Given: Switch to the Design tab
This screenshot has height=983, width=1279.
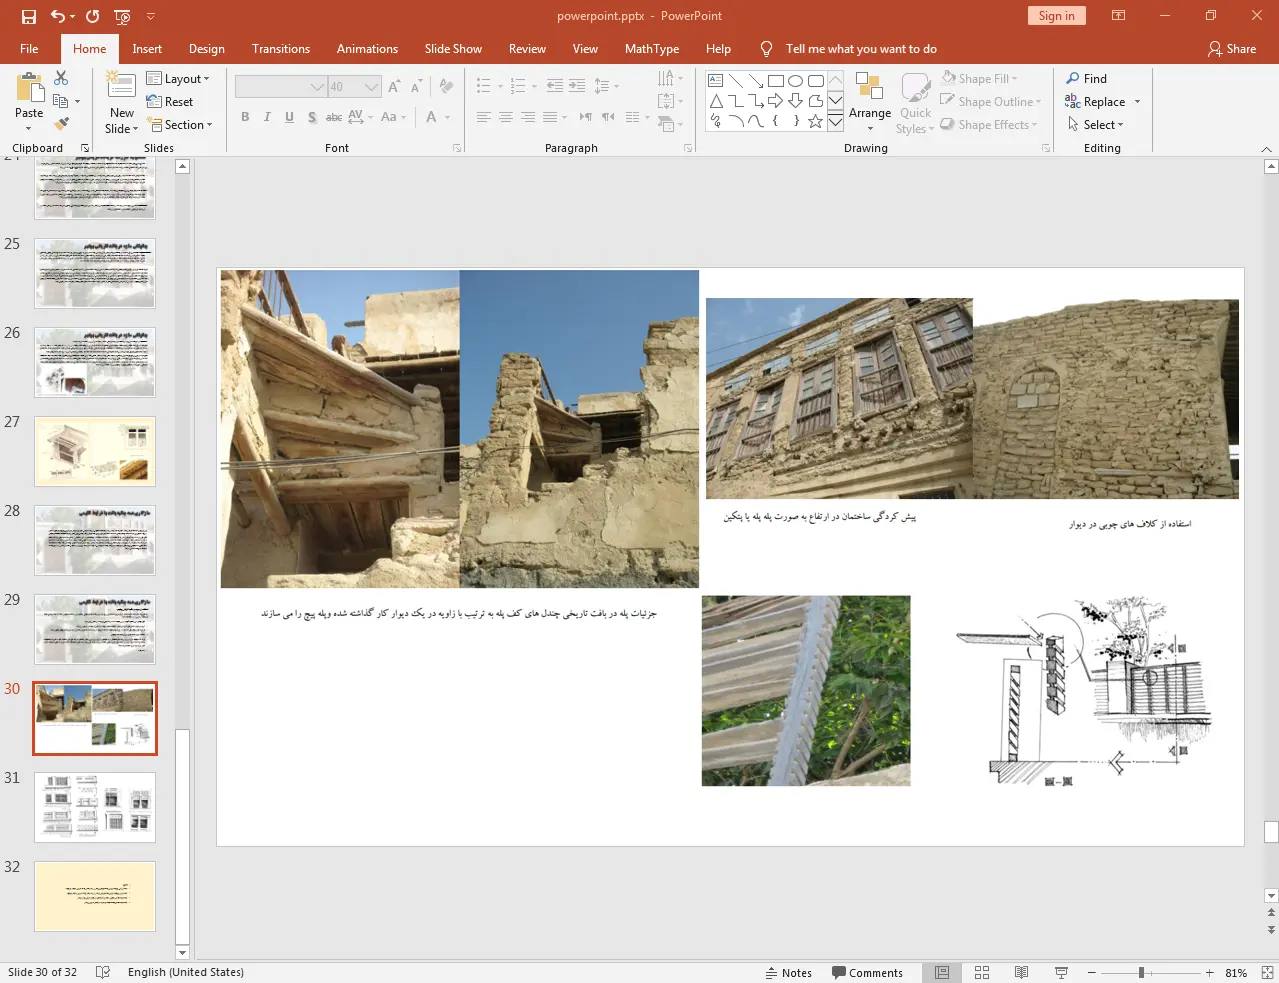Looking at the screenshot, I should click(206, 48).
